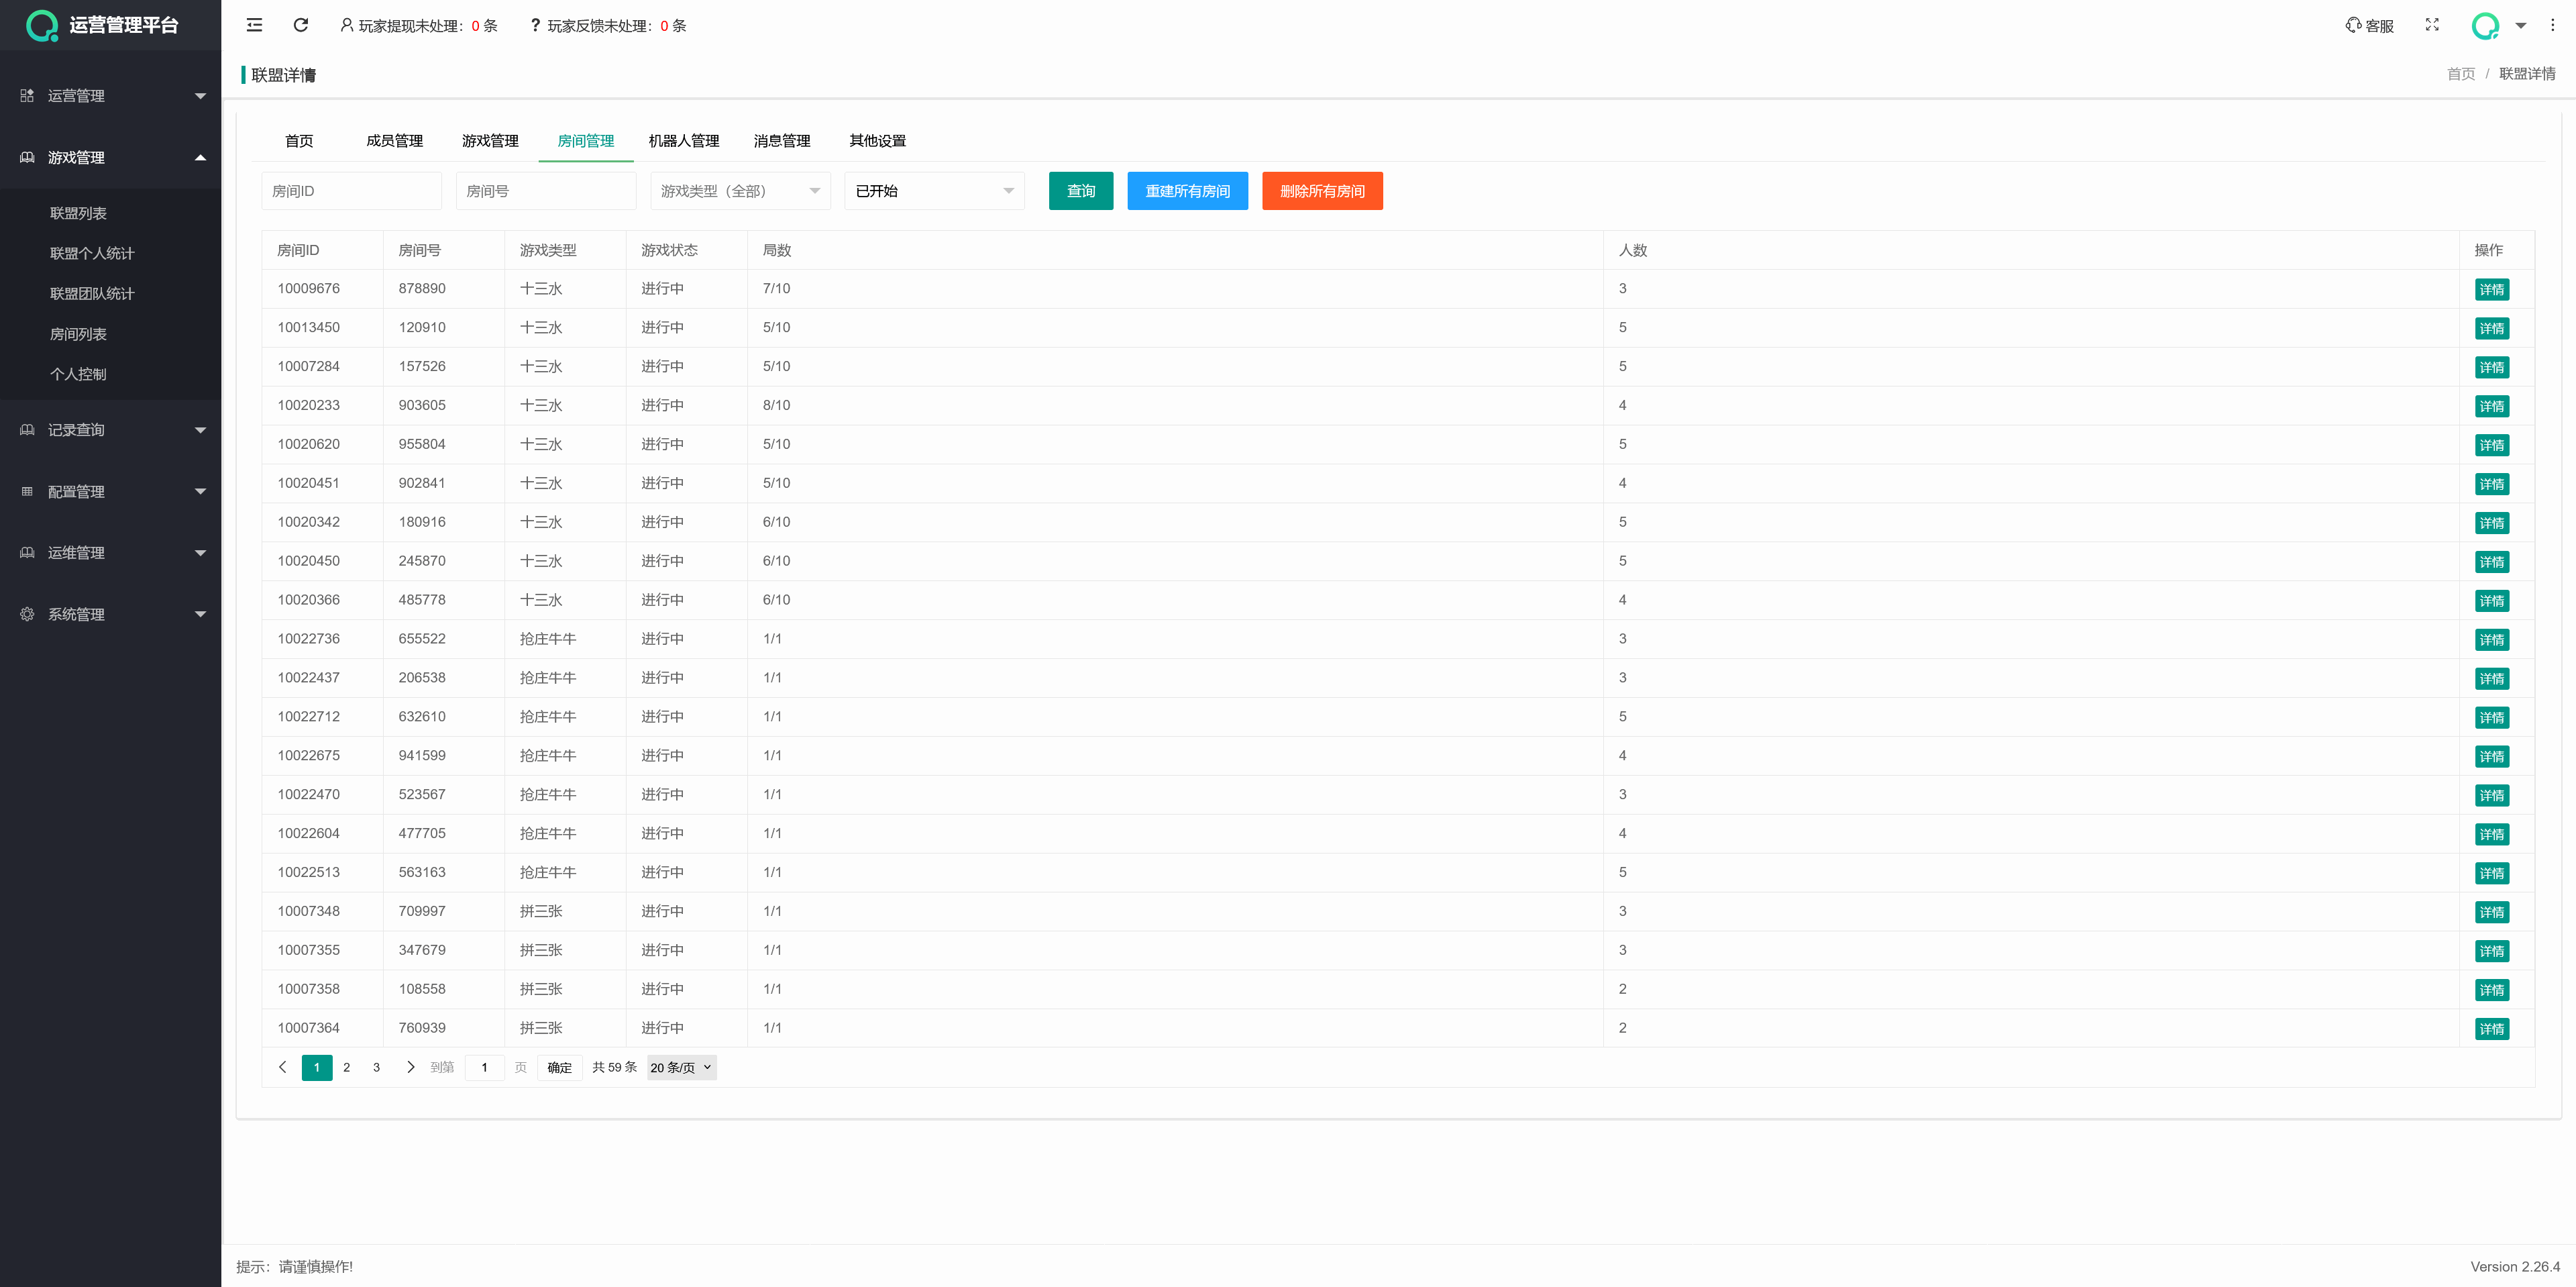
Task: Click the refresh icon in the top bar
Action: click(301, 25)
